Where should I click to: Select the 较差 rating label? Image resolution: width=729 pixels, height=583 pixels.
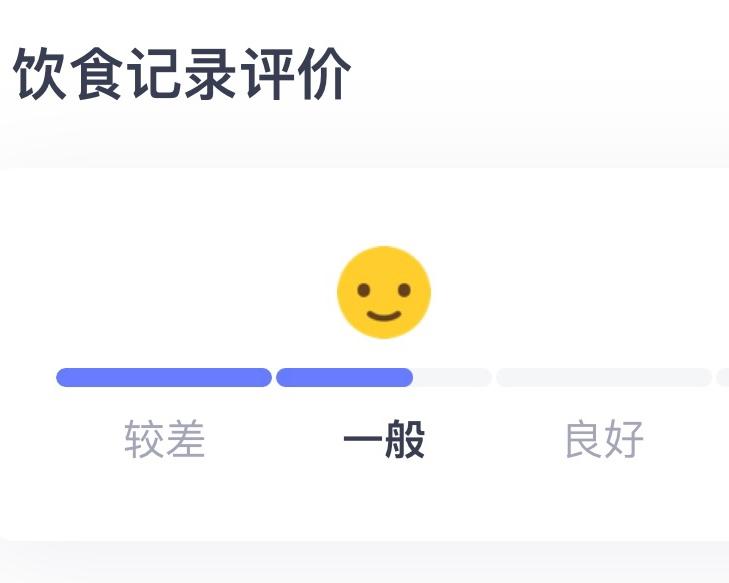[165, 440]
